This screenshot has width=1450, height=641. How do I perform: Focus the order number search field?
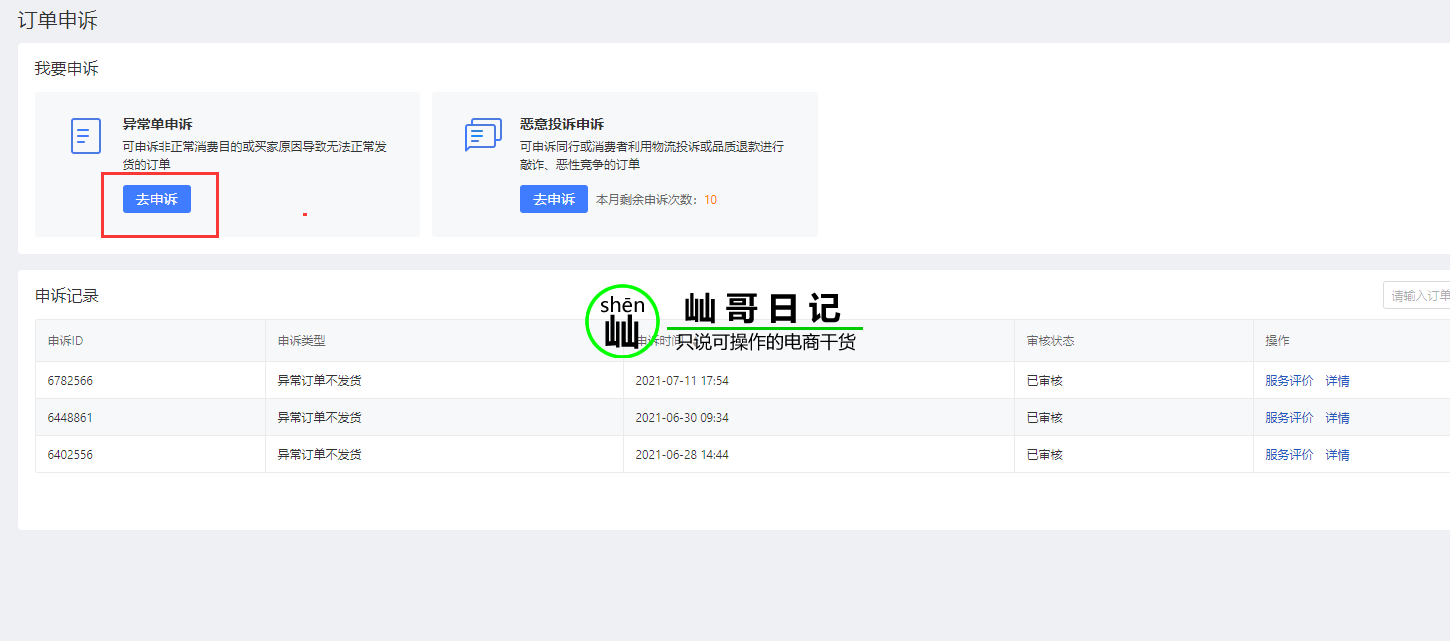click(x=1416, y=295)
